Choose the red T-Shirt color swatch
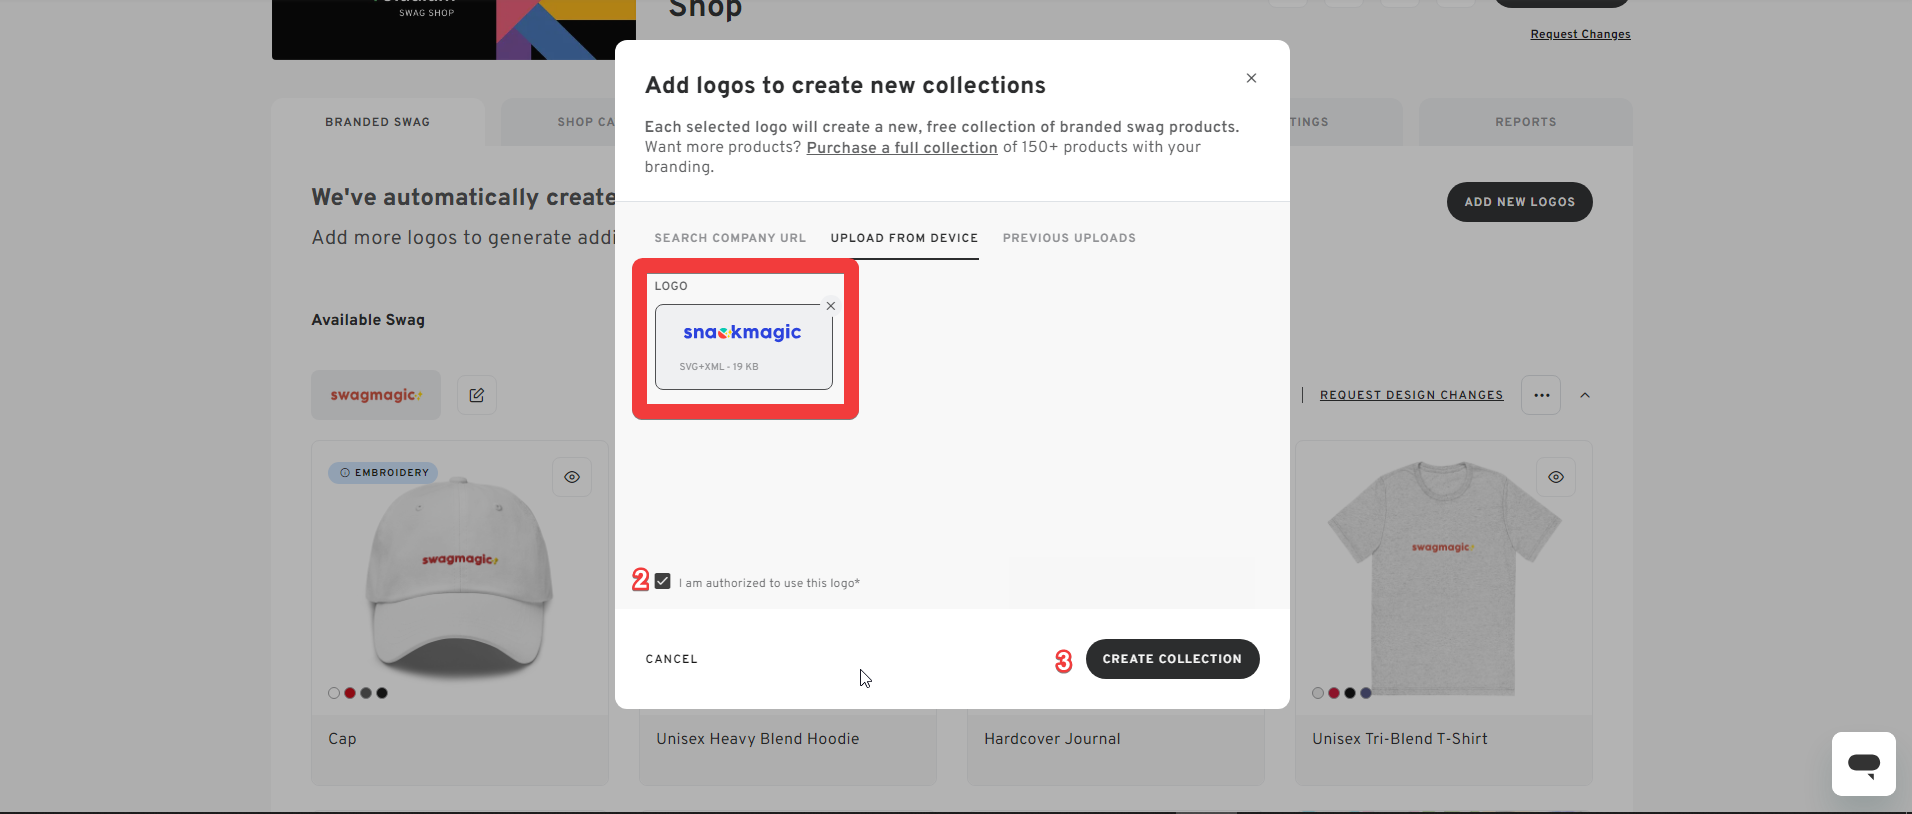1912x814 pixels. click(x=1334, y=693)
